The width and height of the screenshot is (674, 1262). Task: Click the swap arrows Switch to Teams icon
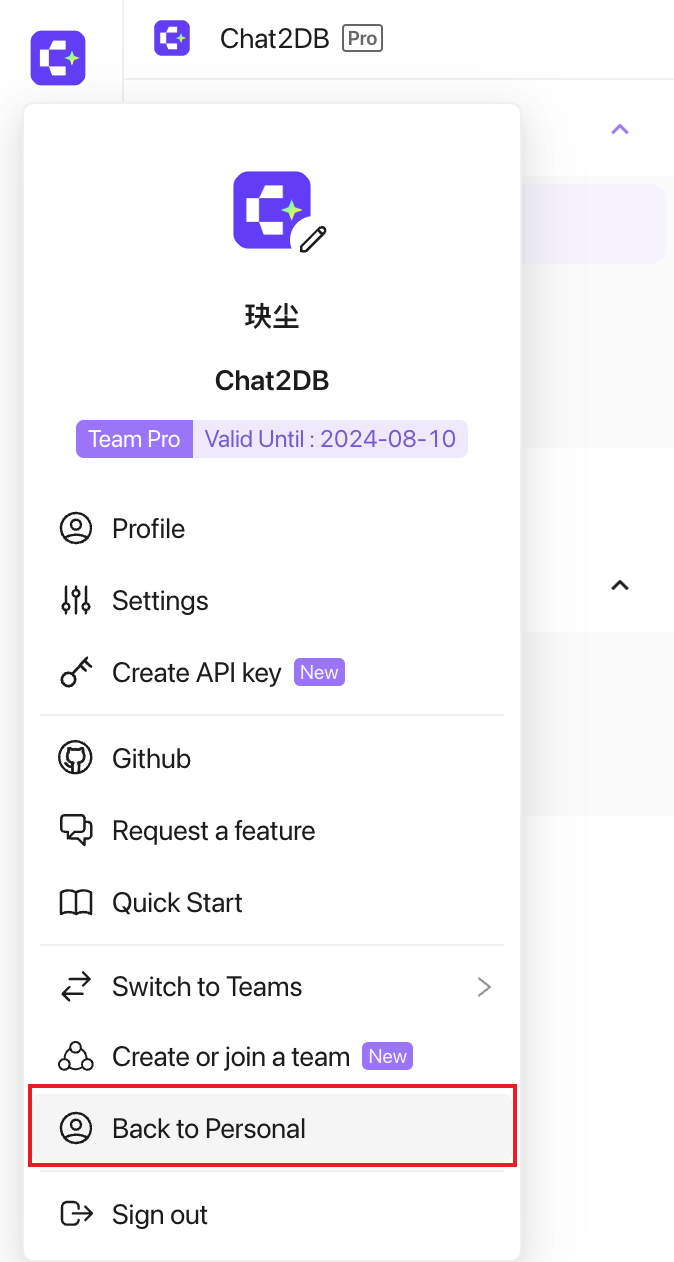click(76, 987)
